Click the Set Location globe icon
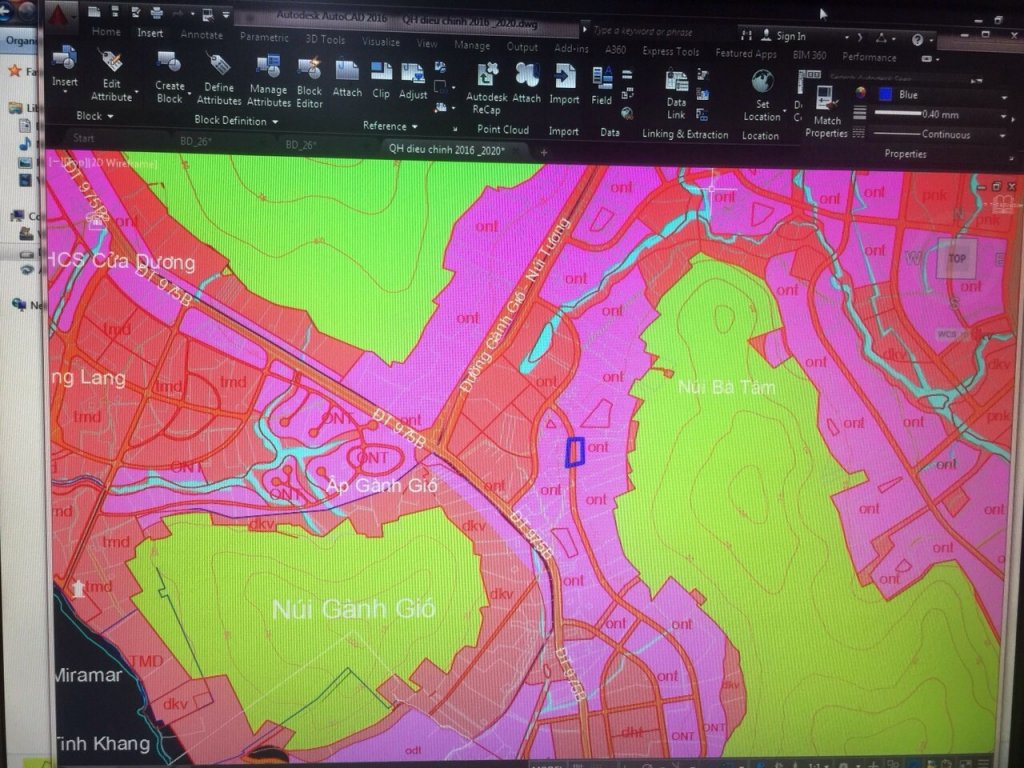 (762, 83)
